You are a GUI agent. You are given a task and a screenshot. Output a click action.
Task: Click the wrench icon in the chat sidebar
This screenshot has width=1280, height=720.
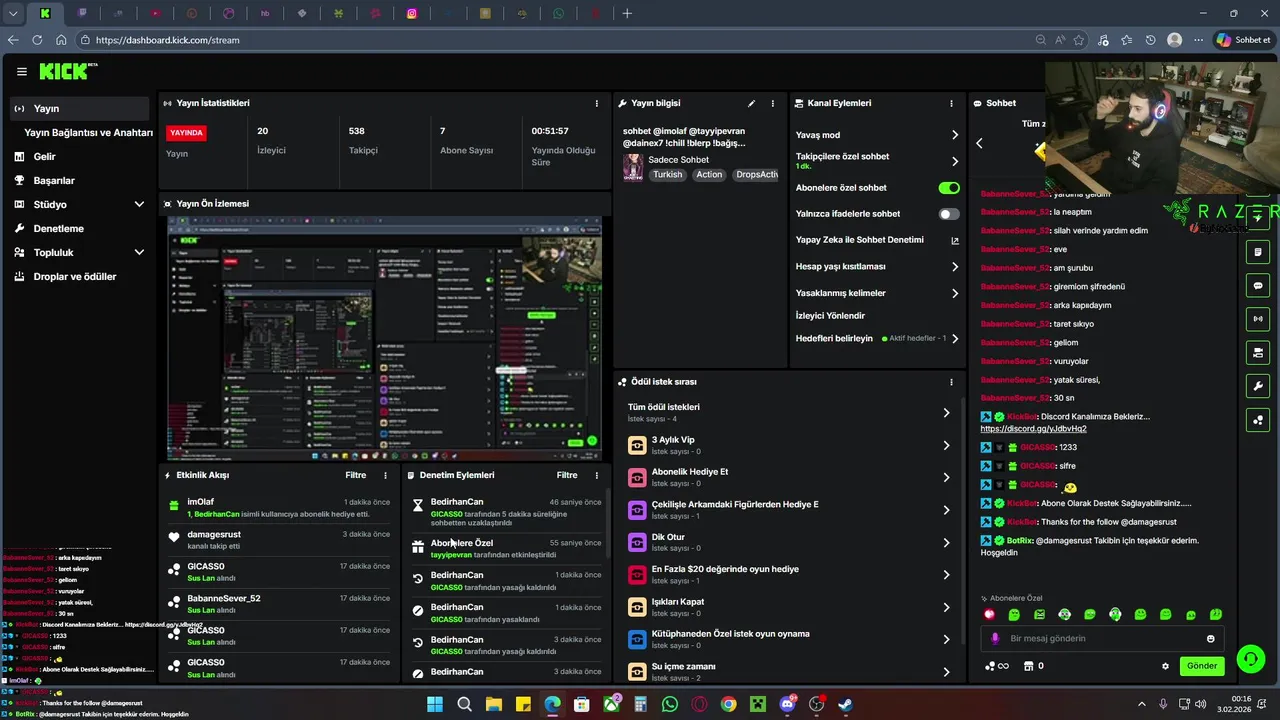click(1258, 386)
